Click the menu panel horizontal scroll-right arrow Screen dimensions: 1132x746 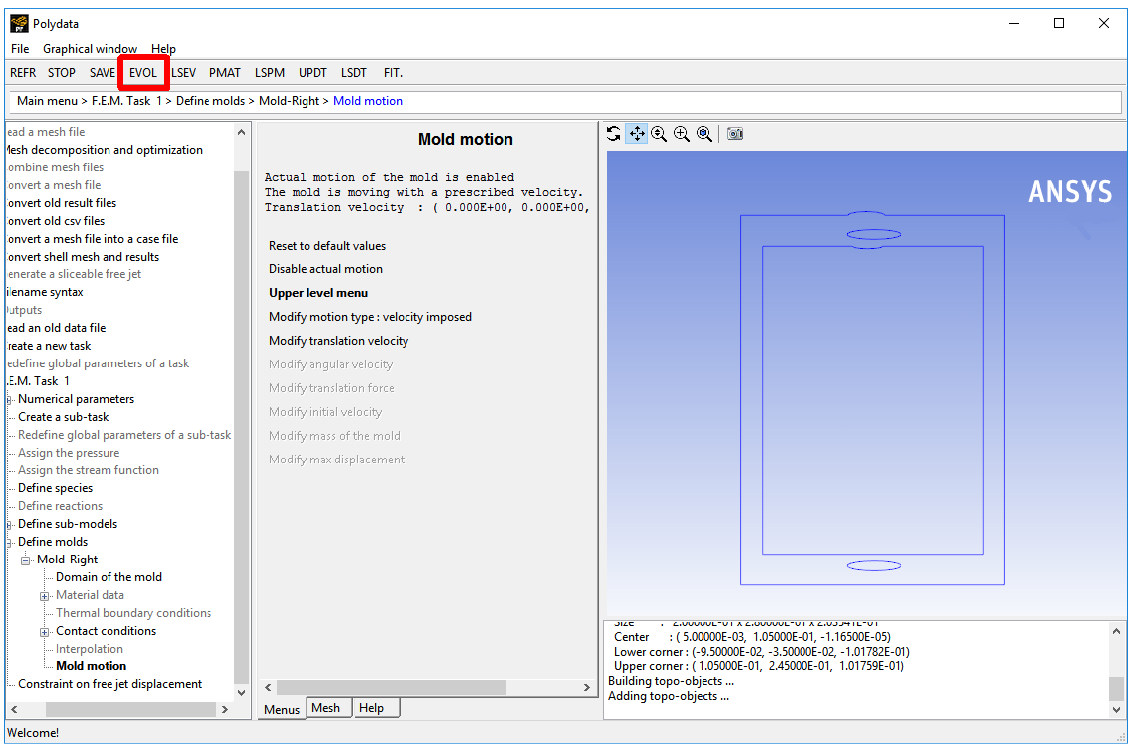pyautogui.click(x=586, y=688)
